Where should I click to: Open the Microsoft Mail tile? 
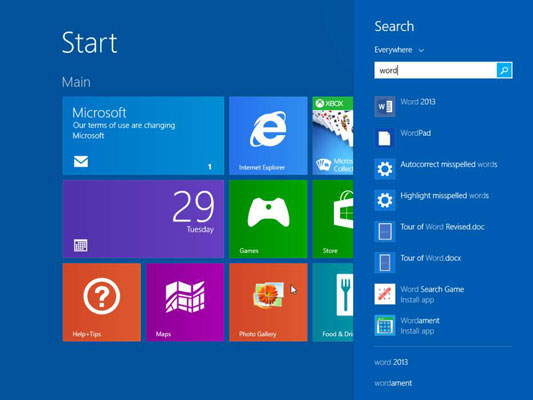(143, 136)
